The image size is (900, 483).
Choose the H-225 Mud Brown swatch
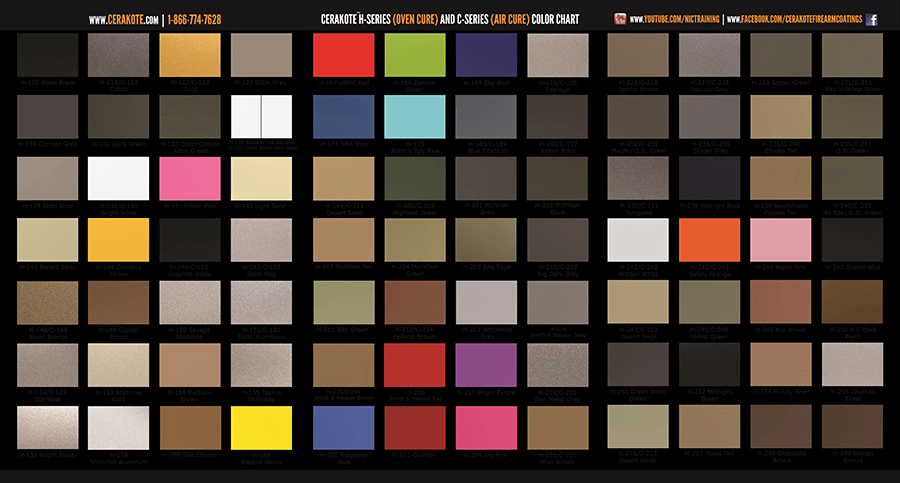(x=558, y=428)
